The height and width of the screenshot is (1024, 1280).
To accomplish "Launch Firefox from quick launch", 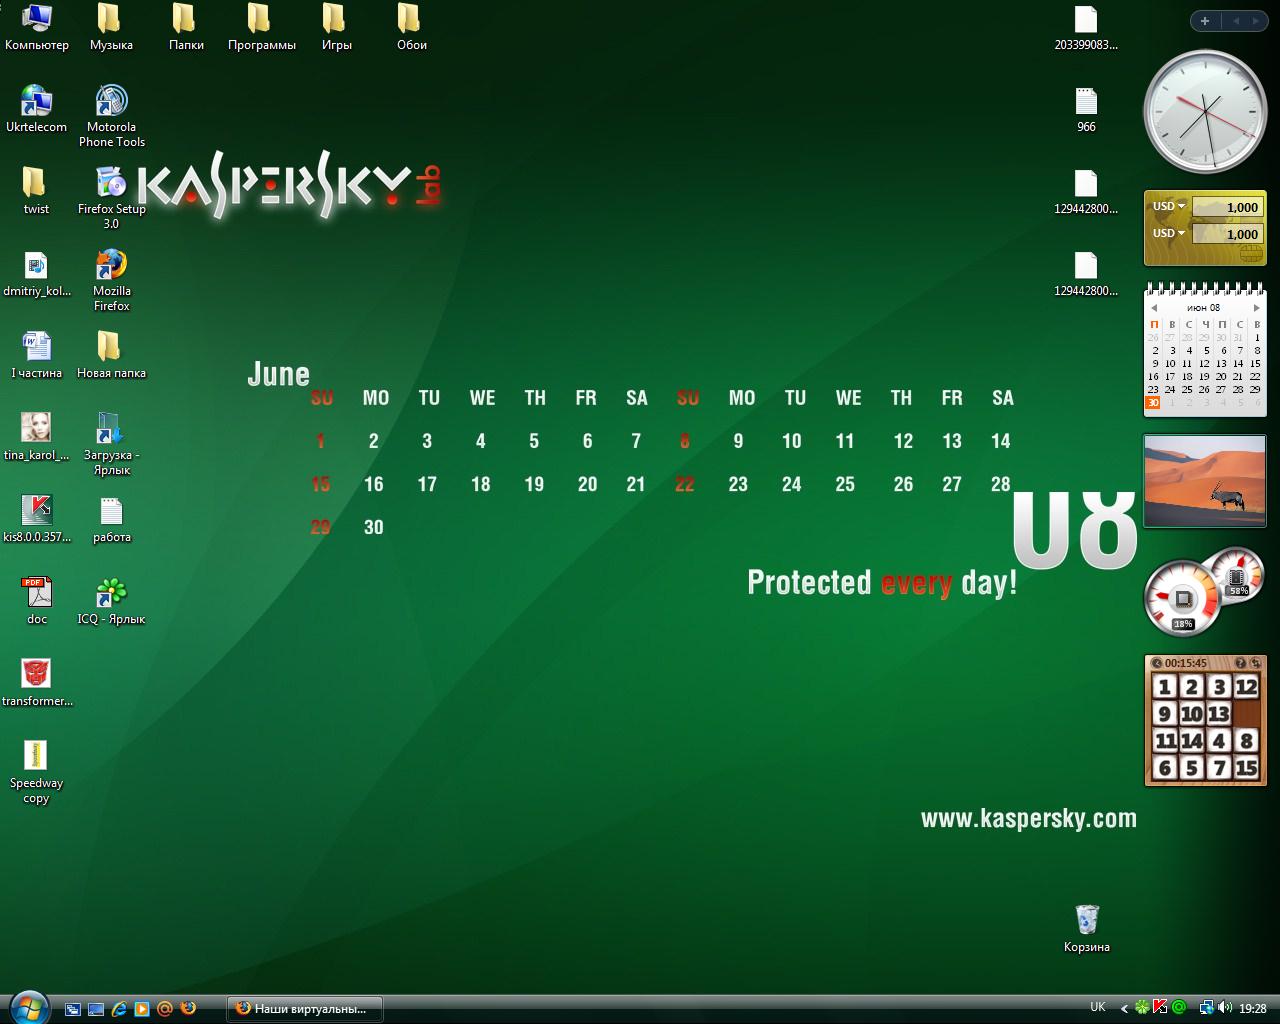I will [188, 1009].
